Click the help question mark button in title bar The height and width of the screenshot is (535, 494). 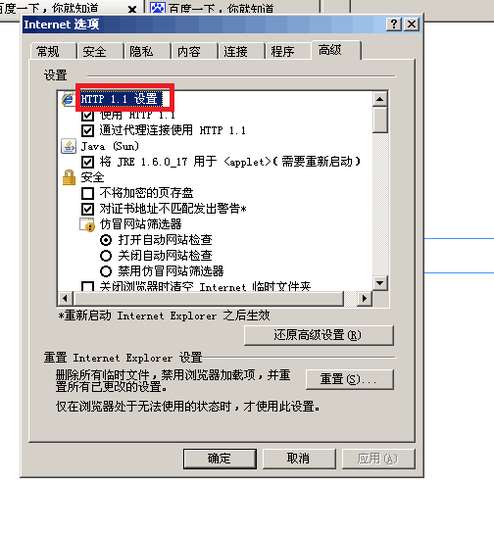pos(394,24)
